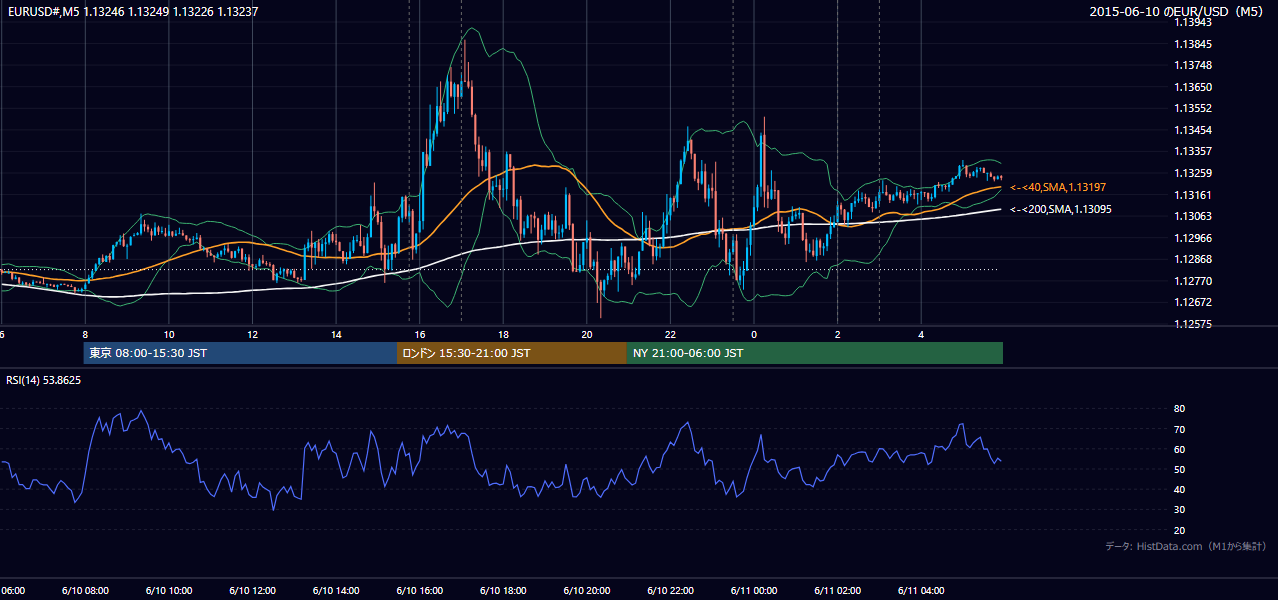Click RSI scale value 50
Image resolution: width=1278 pixels, height=600 pixels.
(1179, 469)
